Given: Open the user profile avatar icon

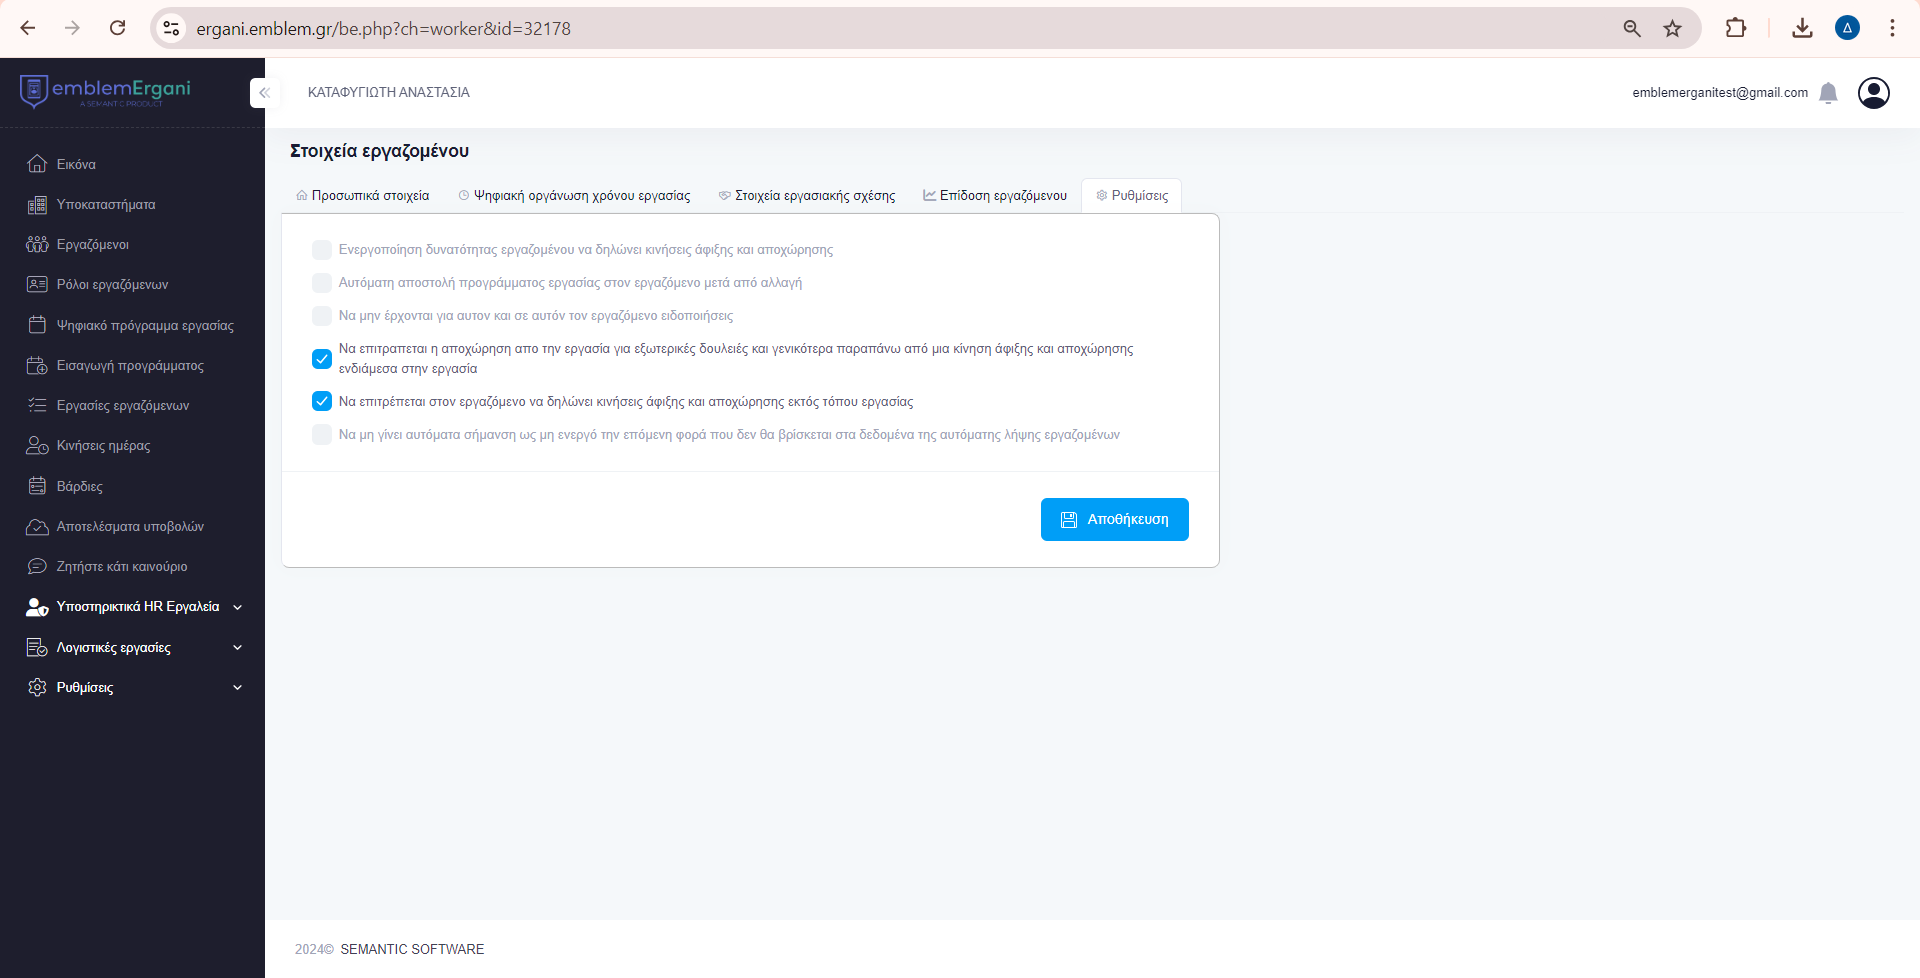Looking at the screenshot, I should [x=1873, y=93].
